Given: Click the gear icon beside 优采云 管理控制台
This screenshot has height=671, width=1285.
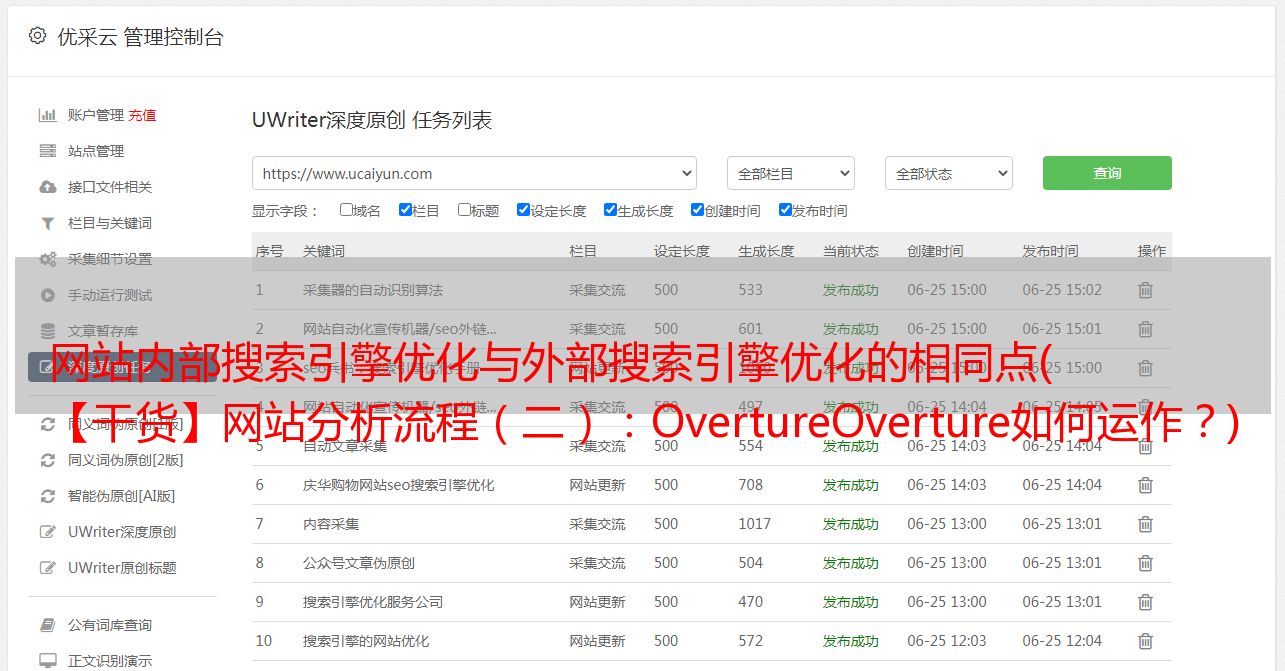Looking at the screenshot, I should [x=37, y=36].
